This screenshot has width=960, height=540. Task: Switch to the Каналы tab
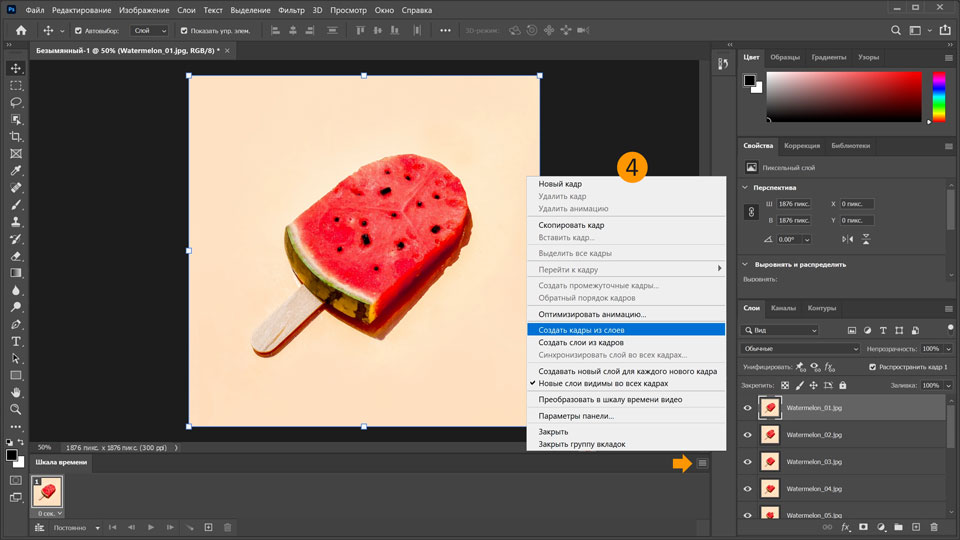tap(784, 308)
